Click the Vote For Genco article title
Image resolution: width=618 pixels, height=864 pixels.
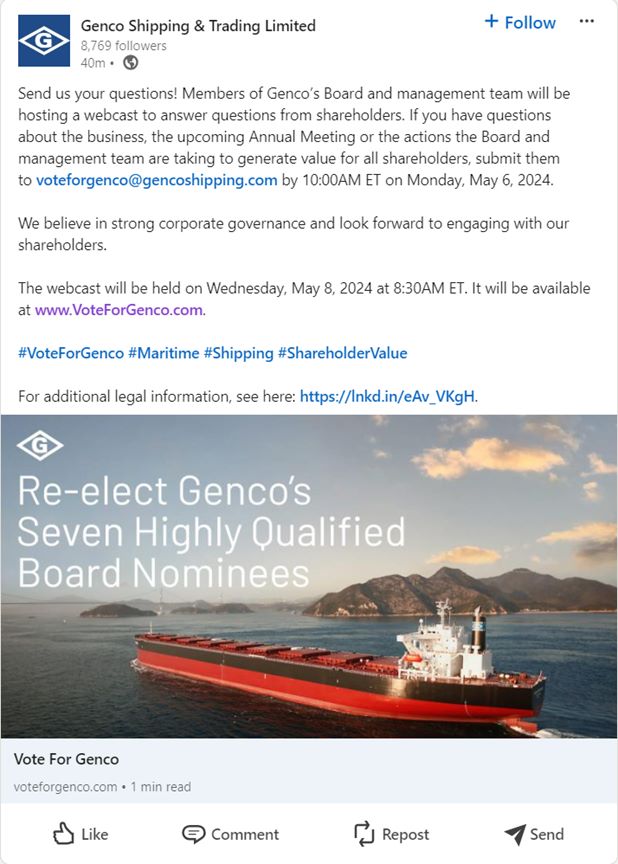[x=66, y=759]
